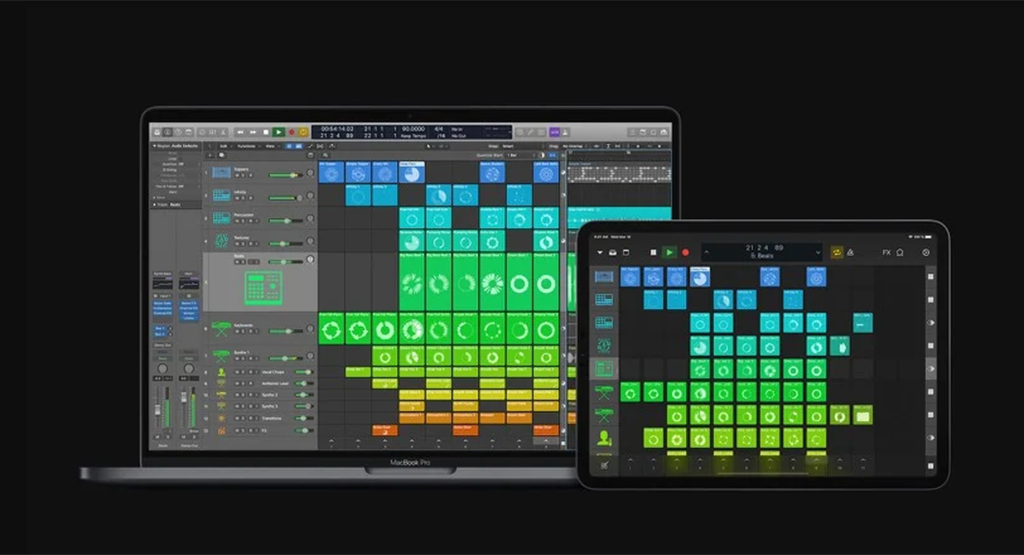
Task: Mute the Toppers track on MacBook
Action: [237, 176]
